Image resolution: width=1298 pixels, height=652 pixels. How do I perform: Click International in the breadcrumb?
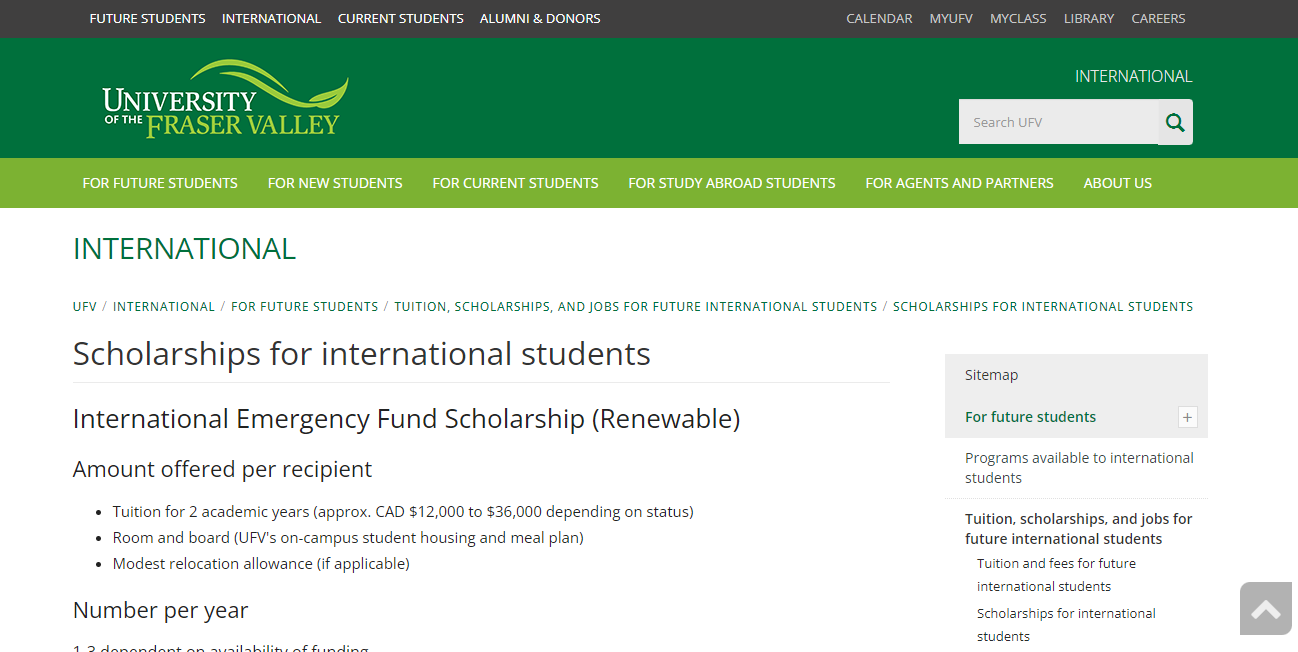164,307
